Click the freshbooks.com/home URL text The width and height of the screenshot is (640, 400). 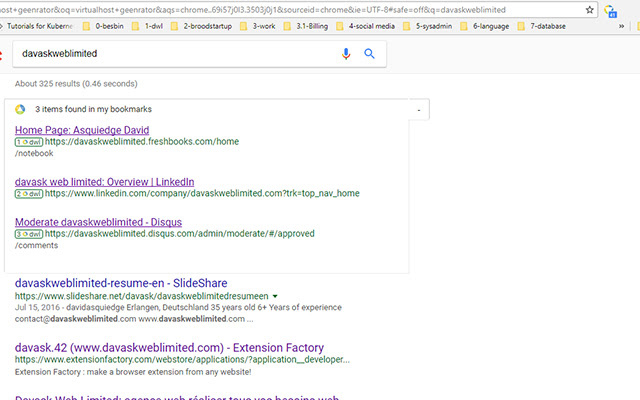point(142,142)
